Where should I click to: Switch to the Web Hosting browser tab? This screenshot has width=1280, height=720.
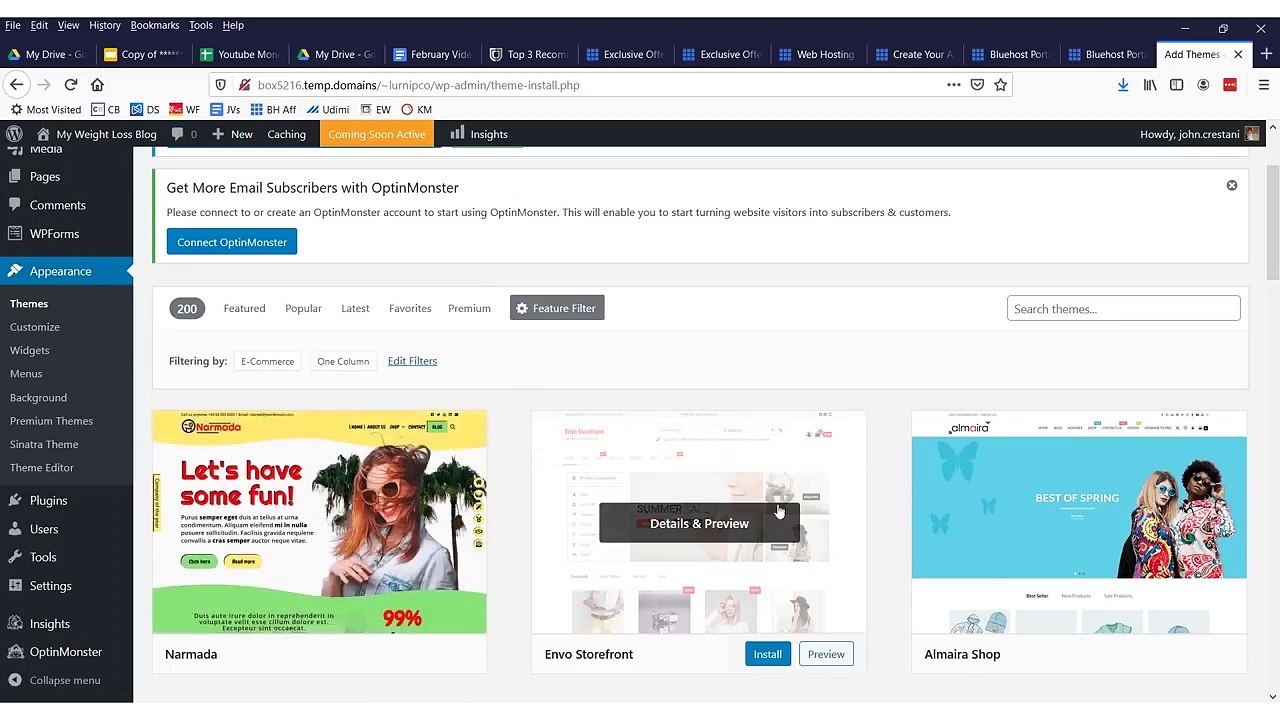click(816, 54)
